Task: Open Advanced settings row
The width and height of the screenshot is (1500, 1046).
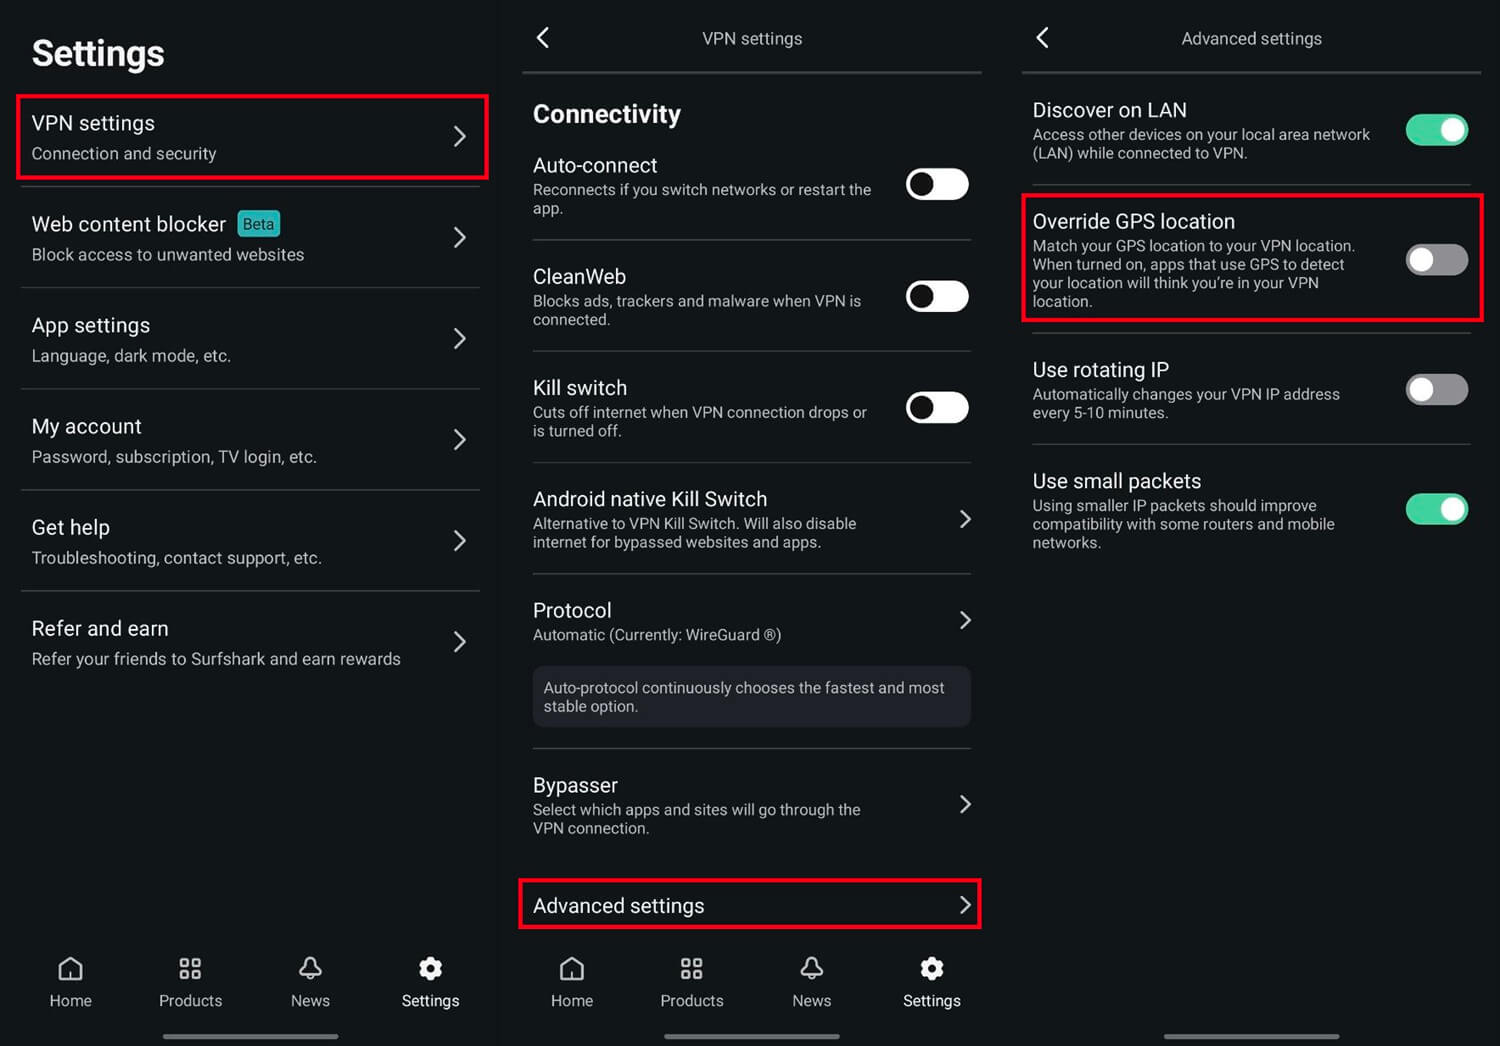Action: tap(750, 905)
